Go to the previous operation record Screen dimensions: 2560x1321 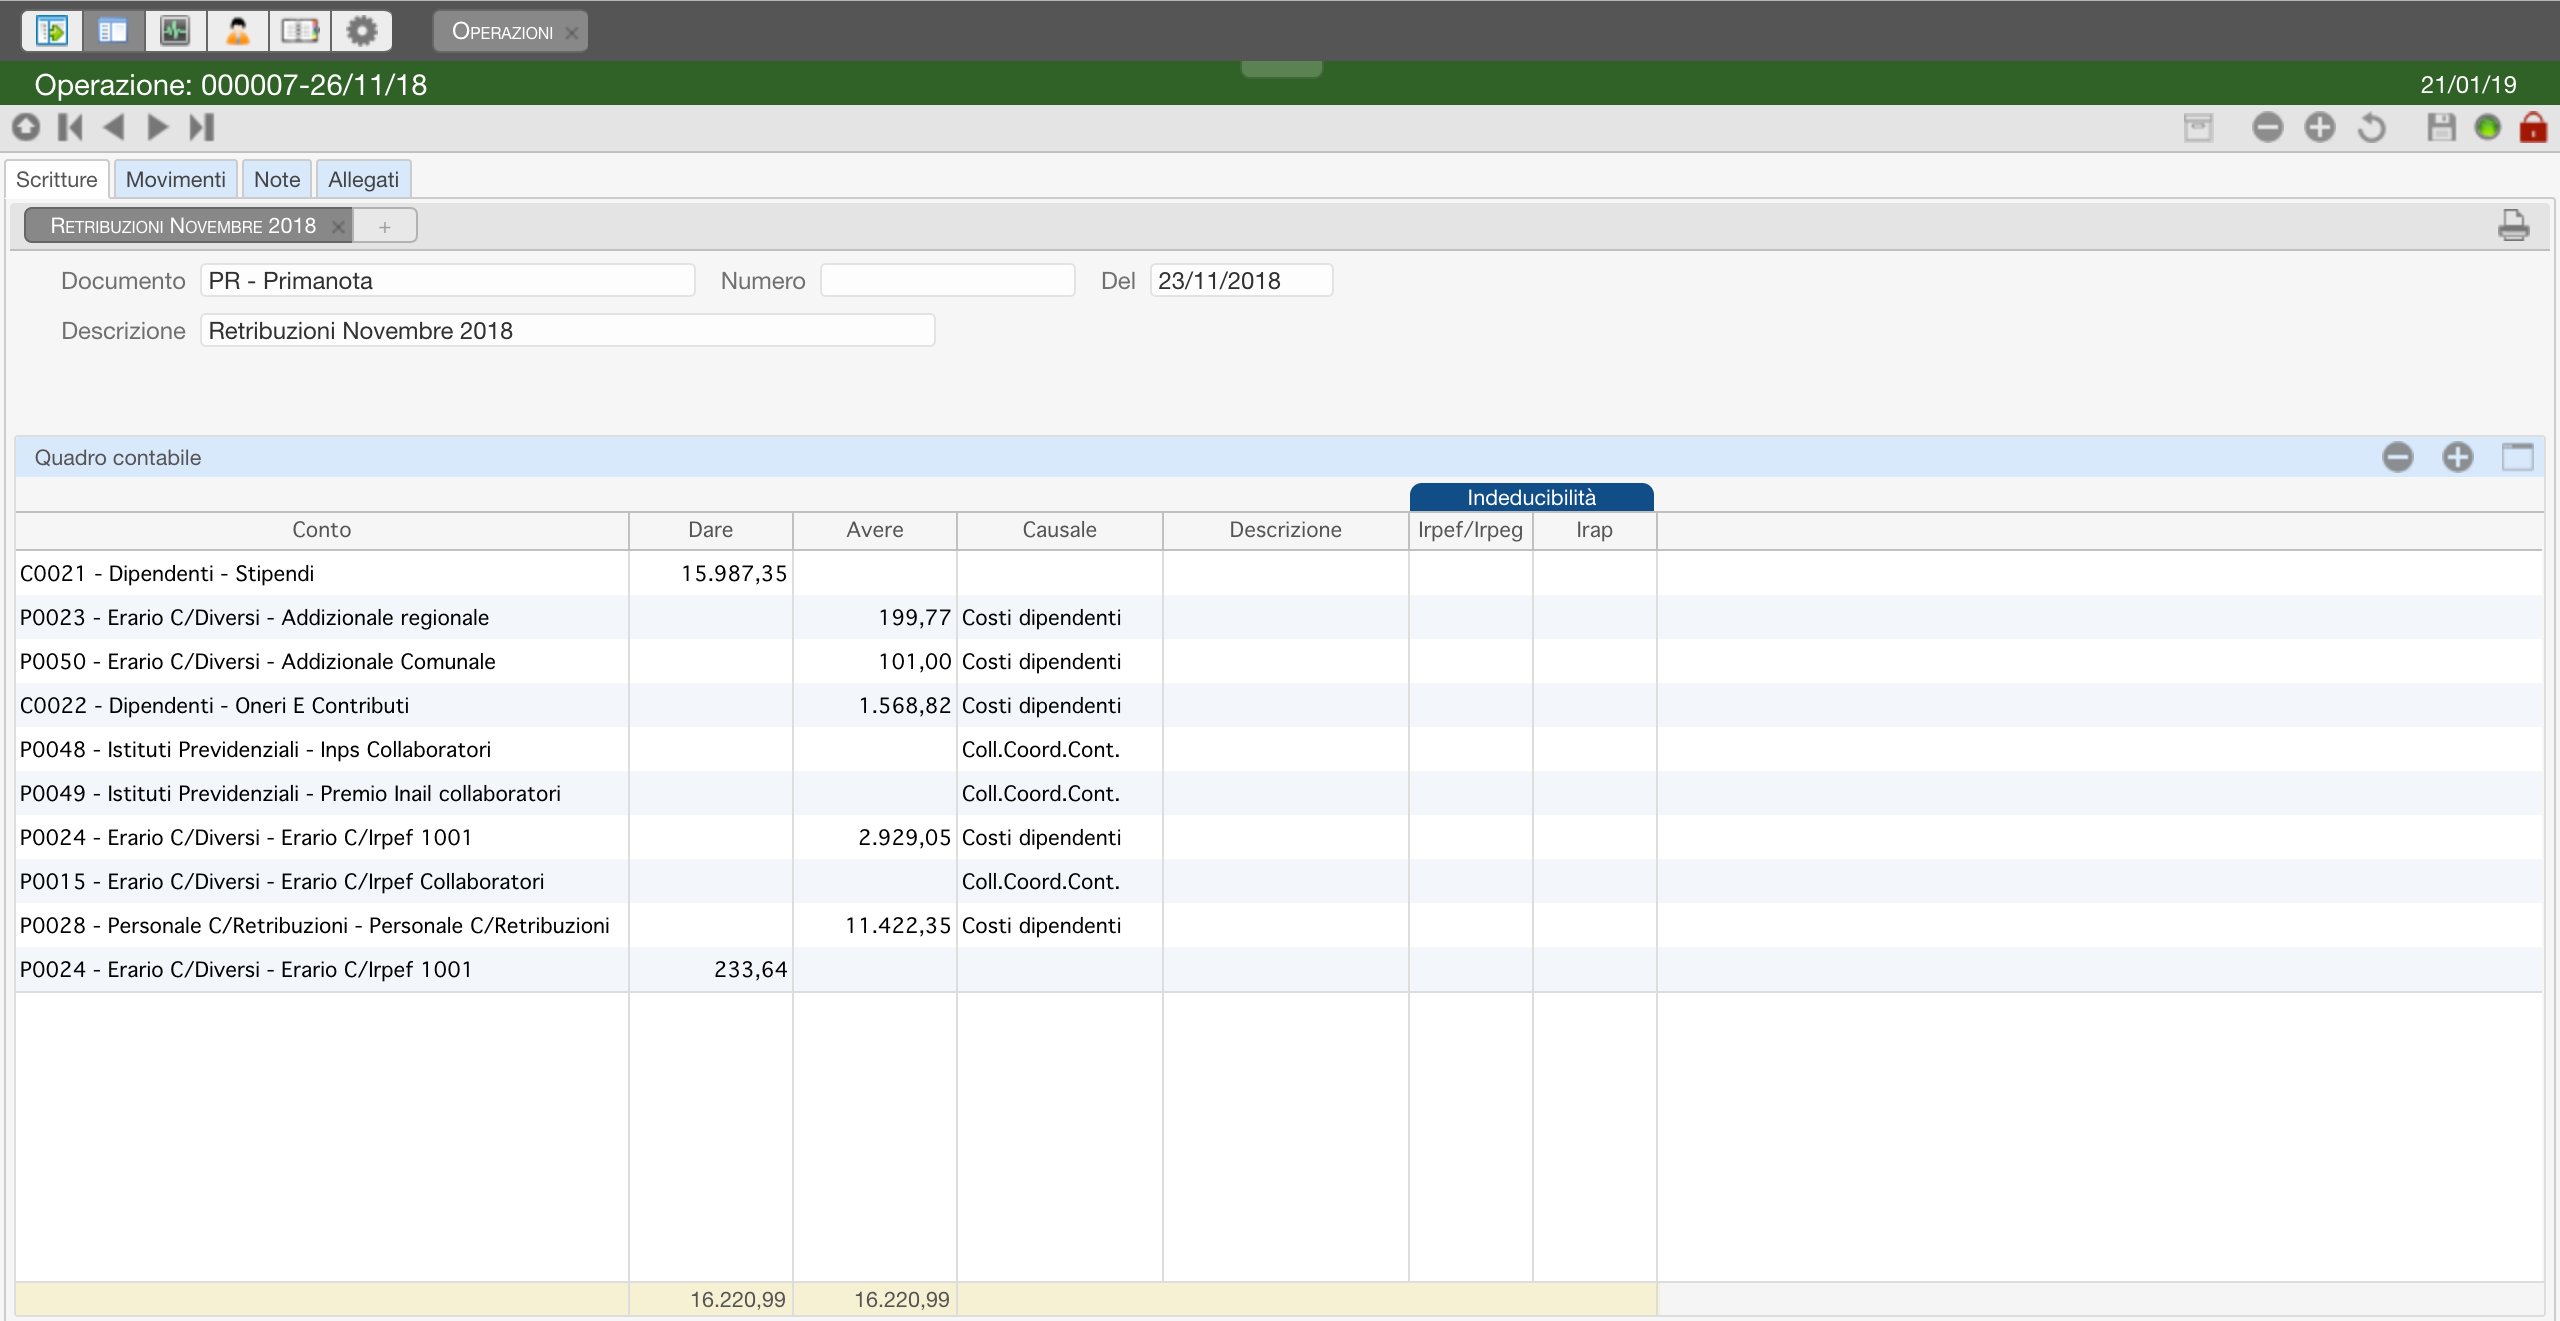click(114, 127)
